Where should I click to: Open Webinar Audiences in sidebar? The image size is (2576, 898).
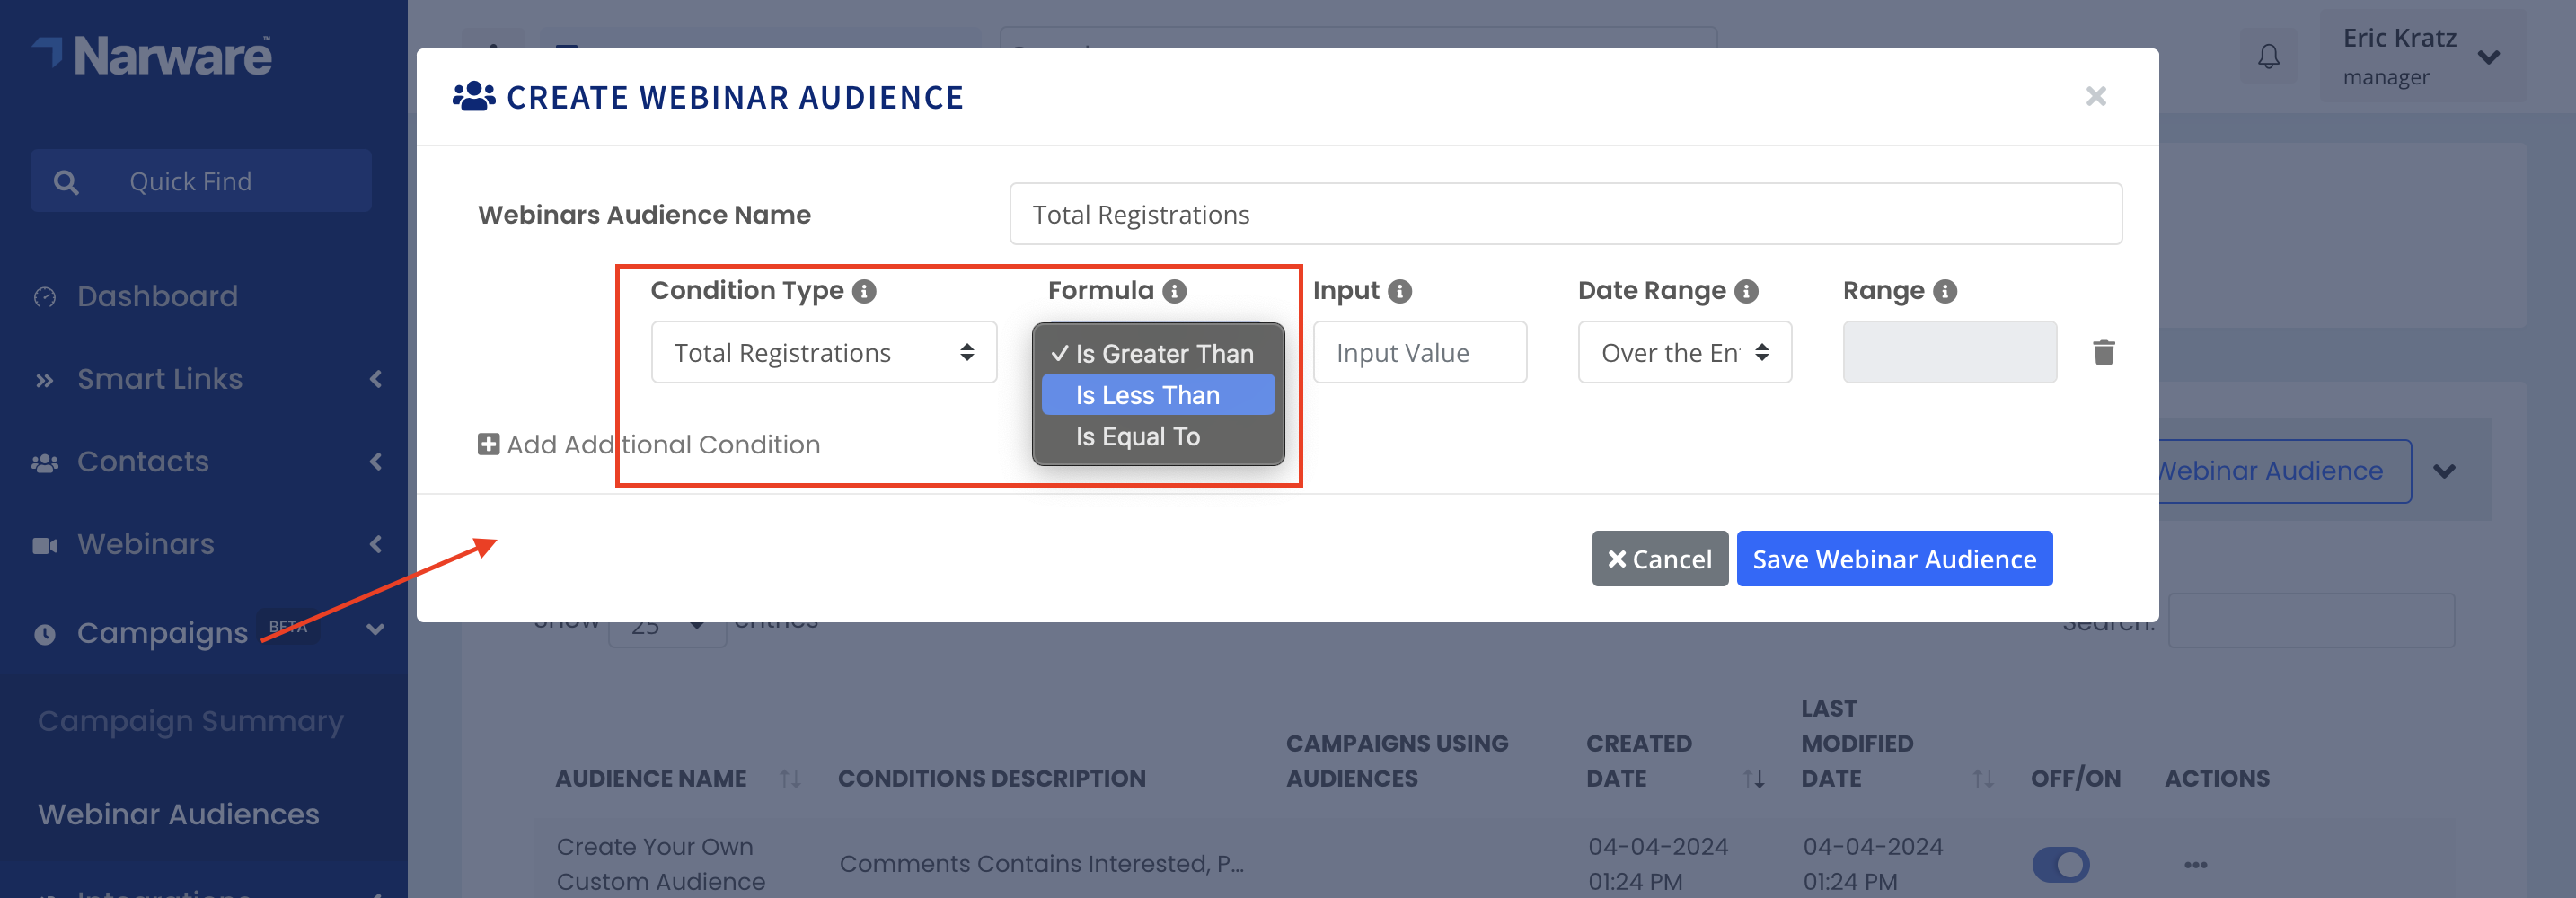click(179, 814)
